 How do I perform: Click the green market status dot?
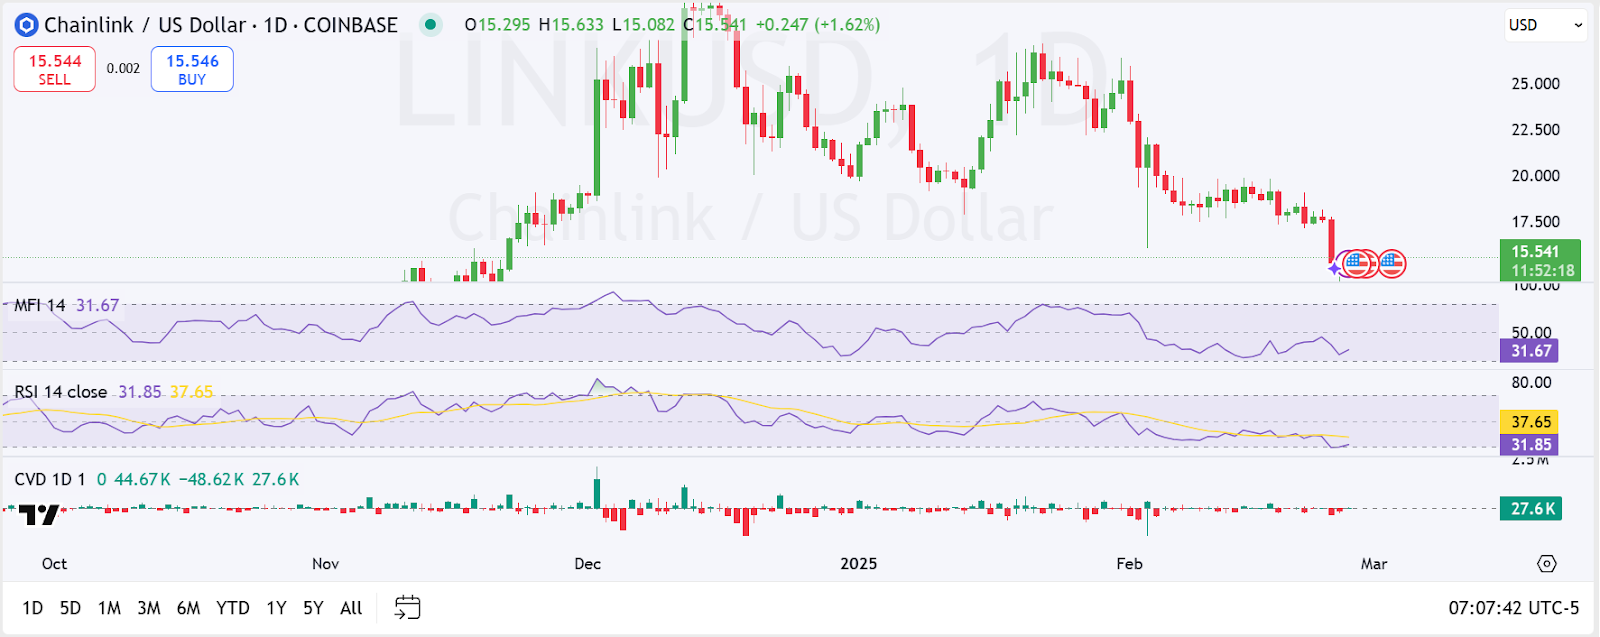coord(431,25)
